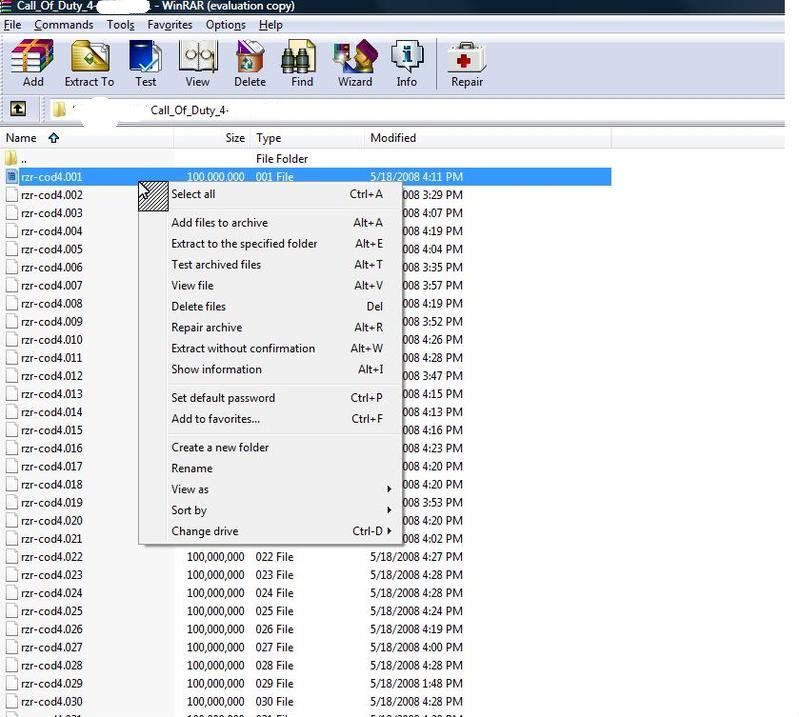Choose Extract to the specified folder
Viewport: 799px width, 717px height.
pyautogui.click(x=244, y=244)
